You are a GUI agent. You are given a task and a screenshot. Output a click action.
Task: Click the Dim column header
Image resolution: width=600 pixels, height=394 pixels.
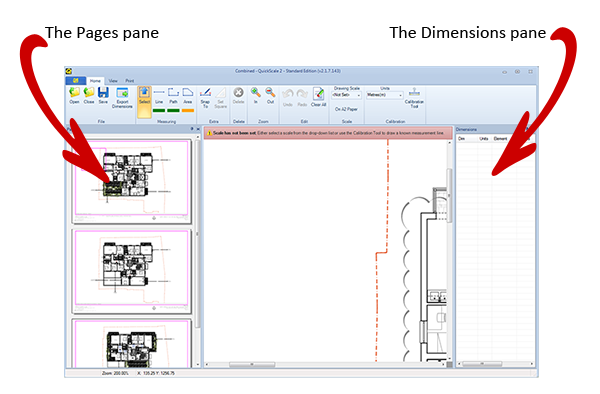(462, 138)
